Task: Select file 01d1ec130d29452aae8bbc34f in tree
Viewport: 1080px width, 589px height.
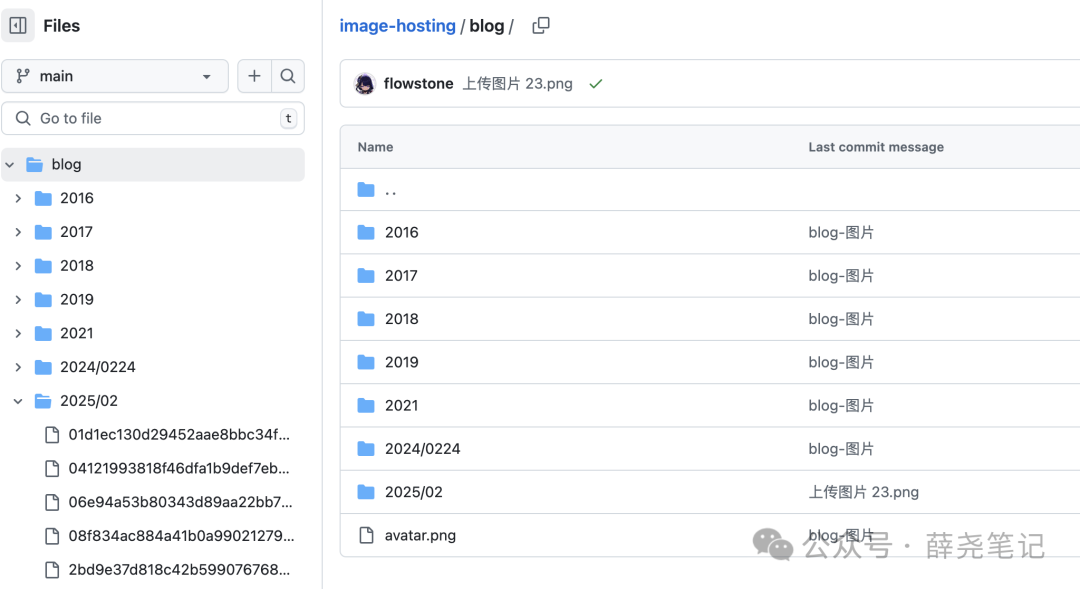Action: pos(178,435)
